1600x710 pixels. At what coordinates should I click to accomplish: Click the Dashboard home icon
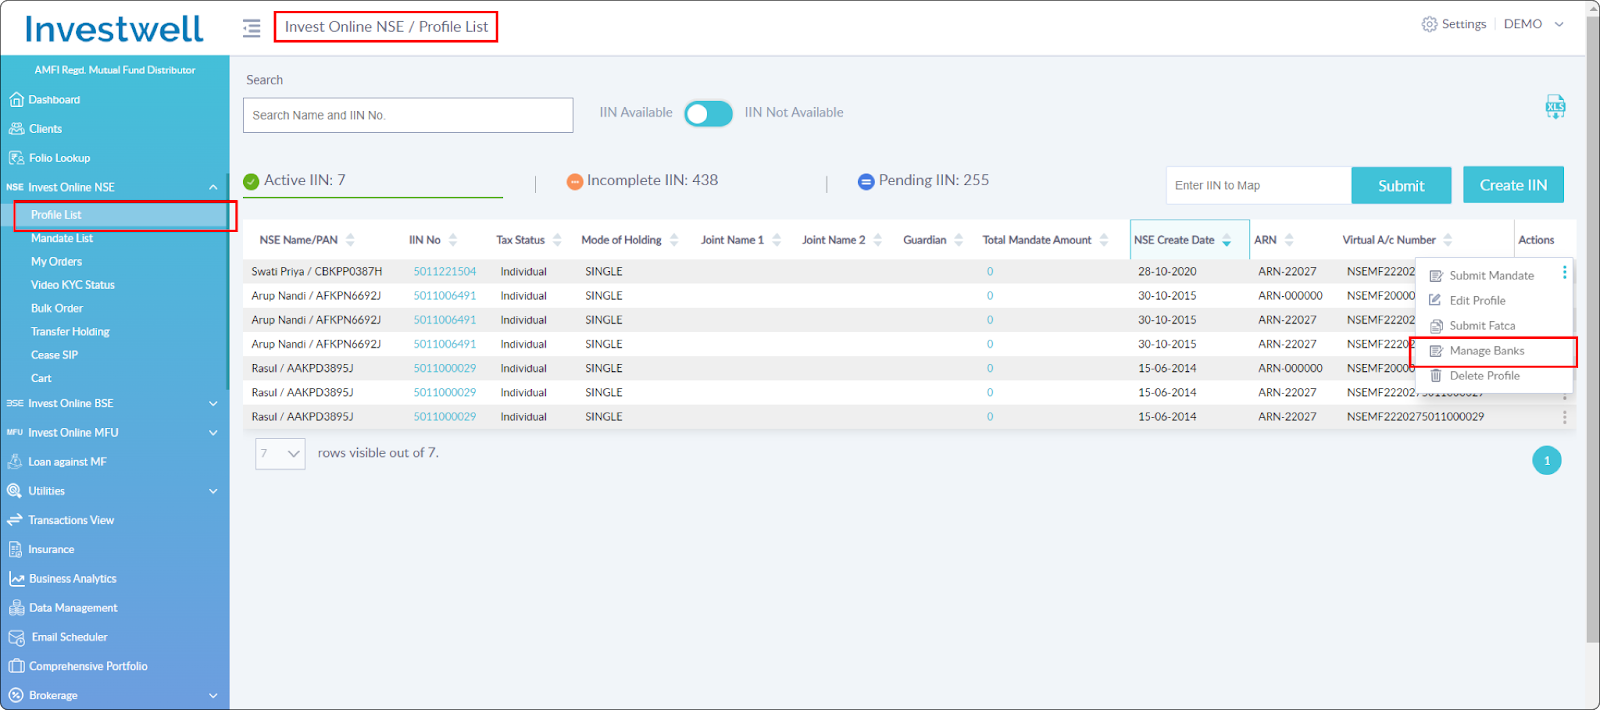16,100
